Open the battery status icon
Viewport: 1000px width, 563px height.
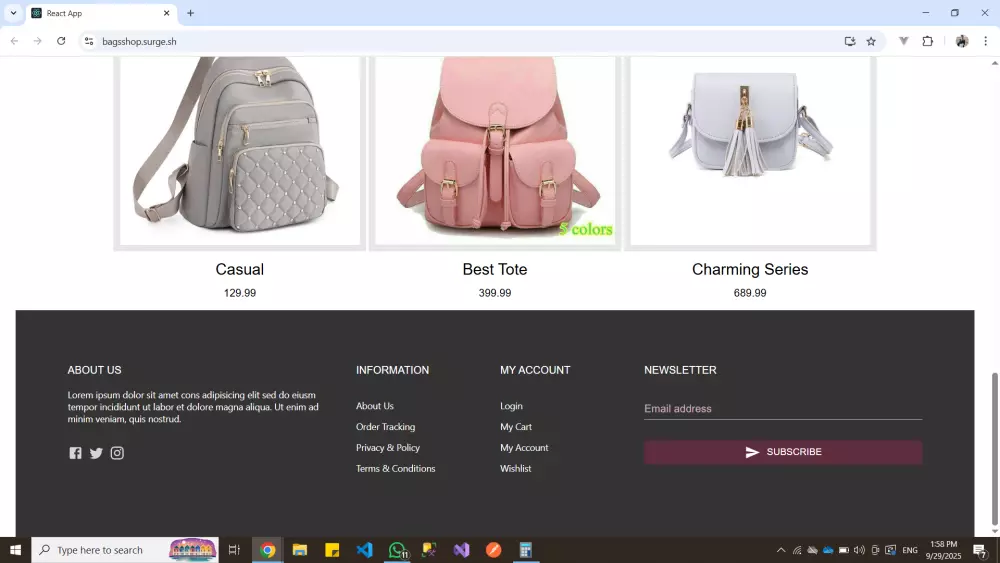844,550
